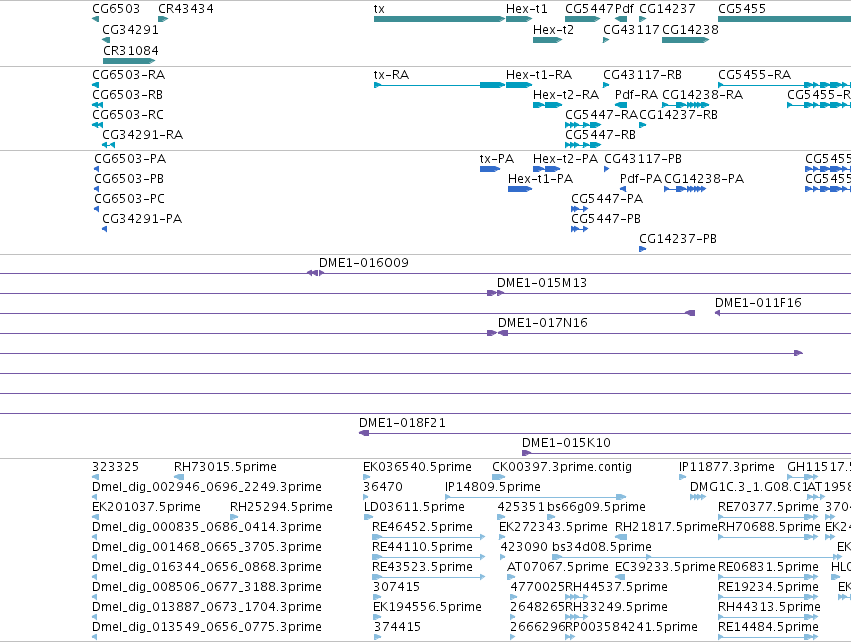Select the tx gene feature label

pyautogui.click(x=379, y=9)
